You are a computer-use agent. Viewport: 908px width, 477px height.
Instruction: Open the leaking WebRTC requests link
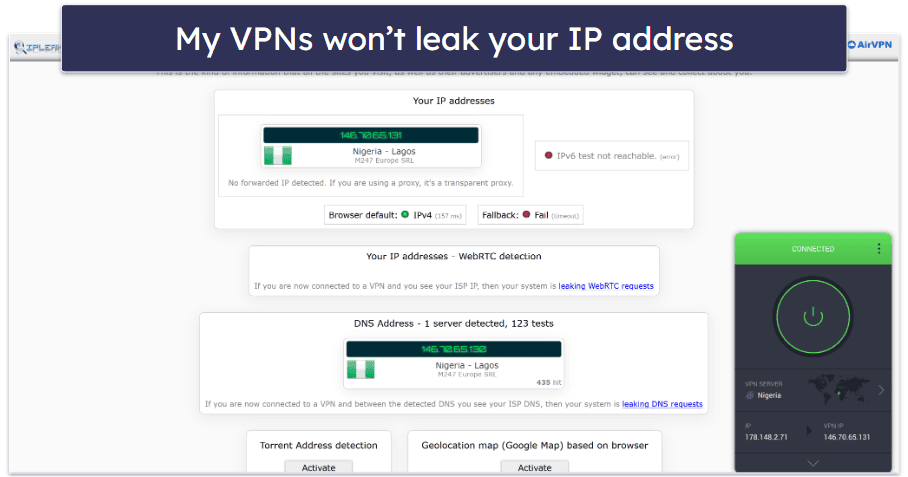606,286
